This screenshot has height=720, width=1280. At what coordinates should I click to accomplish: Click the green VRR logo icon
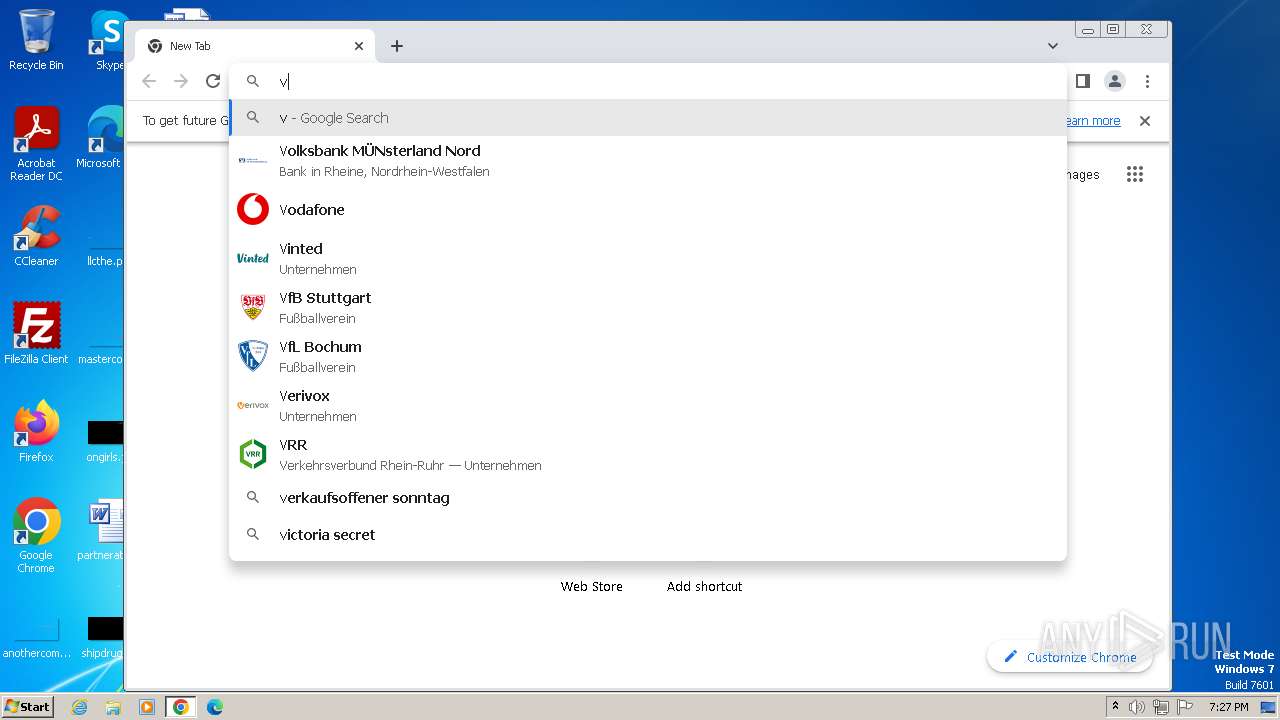253,454
